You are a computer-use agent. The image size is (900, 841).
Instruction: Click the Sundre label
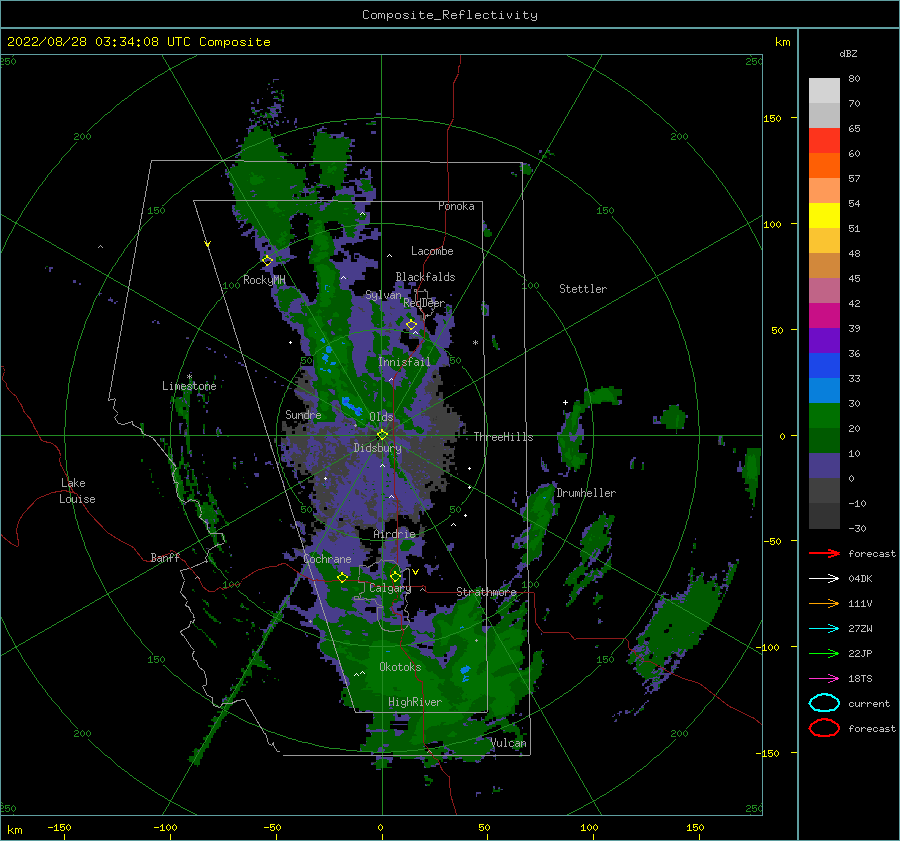coord(303,414)
